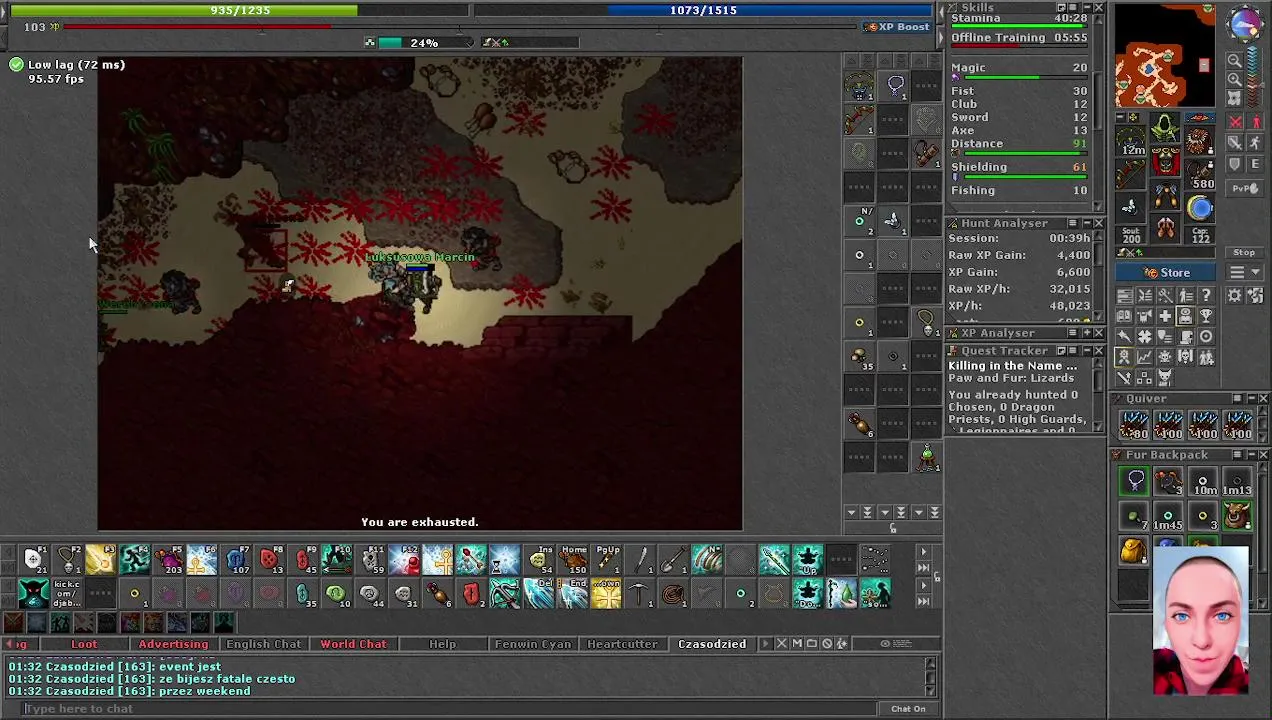This screenshot has width=1272, height=720.
Task: Minimize the Skills panel
Action: point(1087,7)
